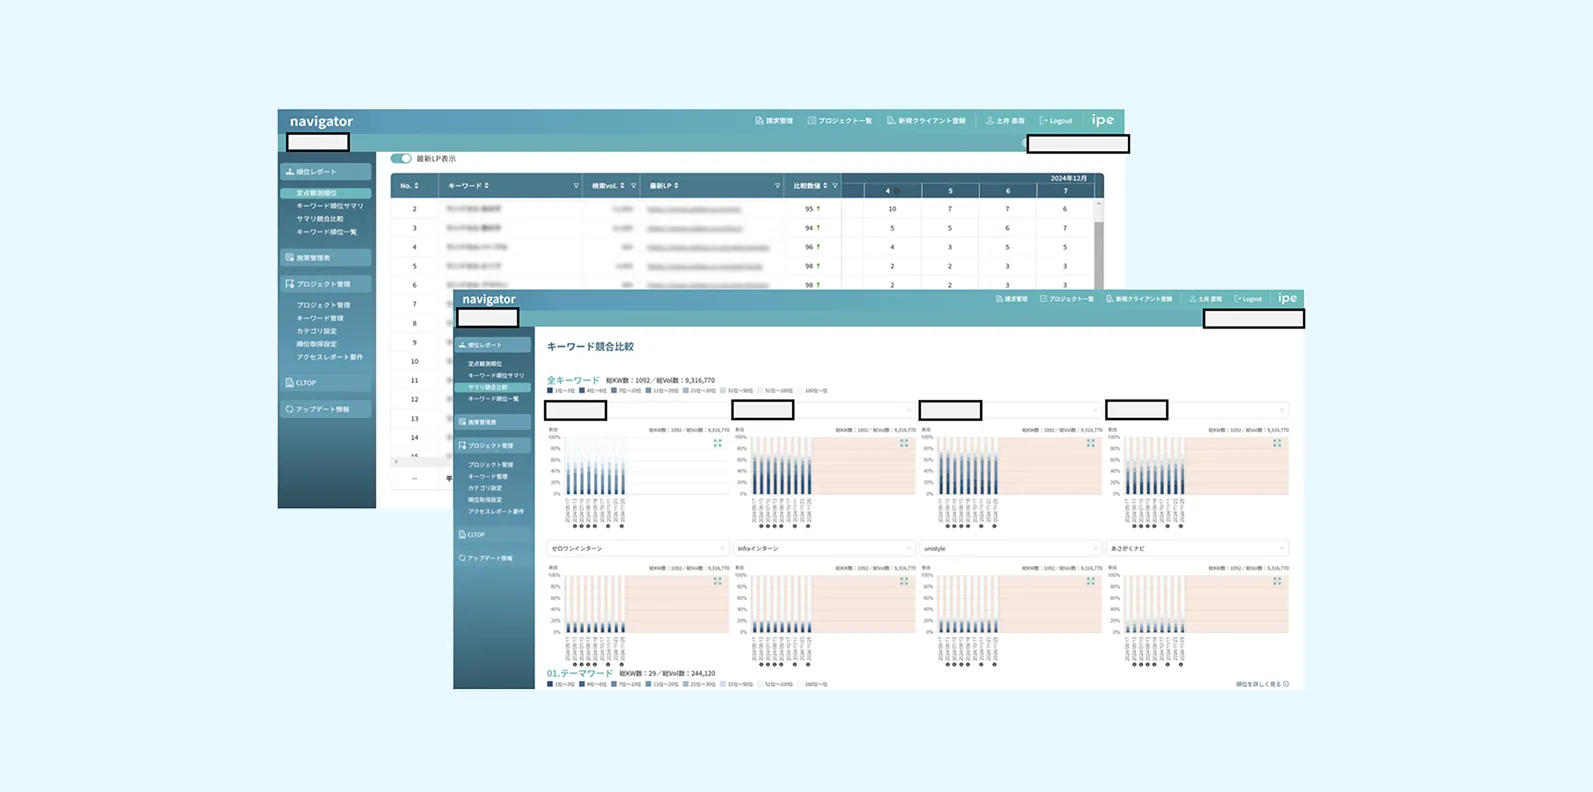Open 請求管理 in the back window header

(x=774, y=121)
